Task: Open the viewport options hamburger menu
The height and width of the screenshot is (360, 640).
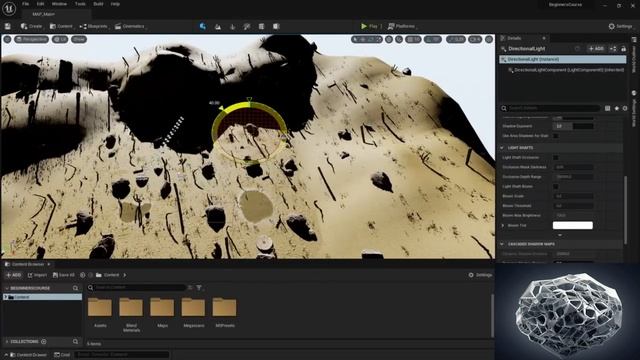Action: click(x=7, y=39)
